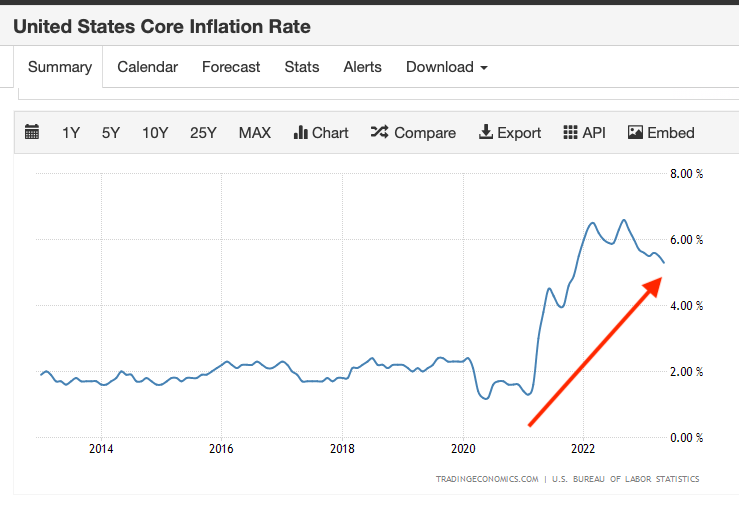This screenshot has width=739, height=506.
Task: Set chart range to 5Y
Action: pyautogui.click(x=111, y=132)
